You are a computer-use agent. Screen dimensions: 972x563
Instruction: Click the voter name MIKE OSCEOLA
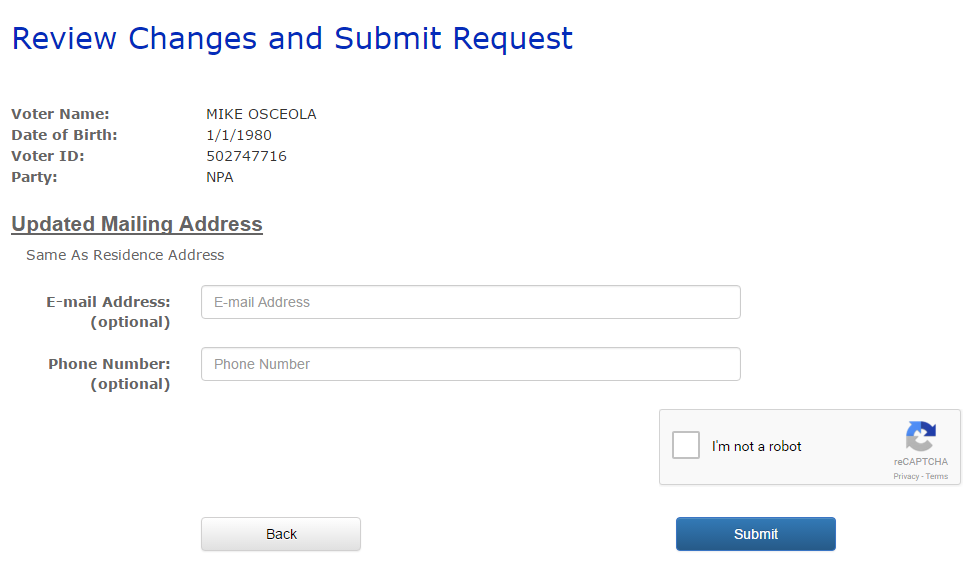point(261,114)
